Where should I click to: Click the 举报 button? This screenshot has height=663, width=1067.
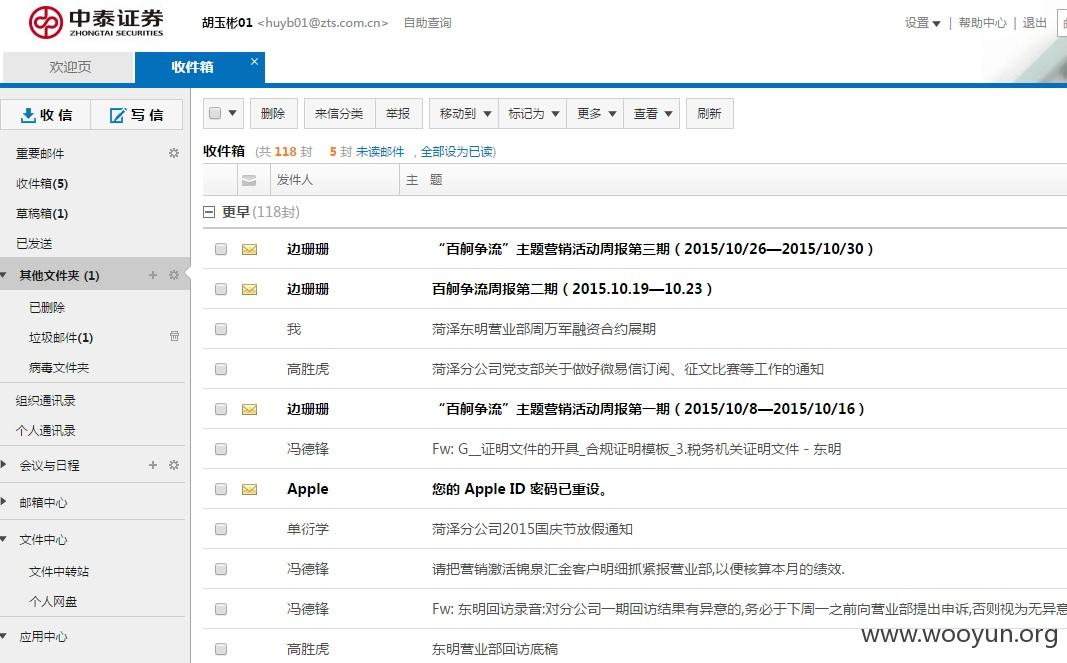(399, 114)
